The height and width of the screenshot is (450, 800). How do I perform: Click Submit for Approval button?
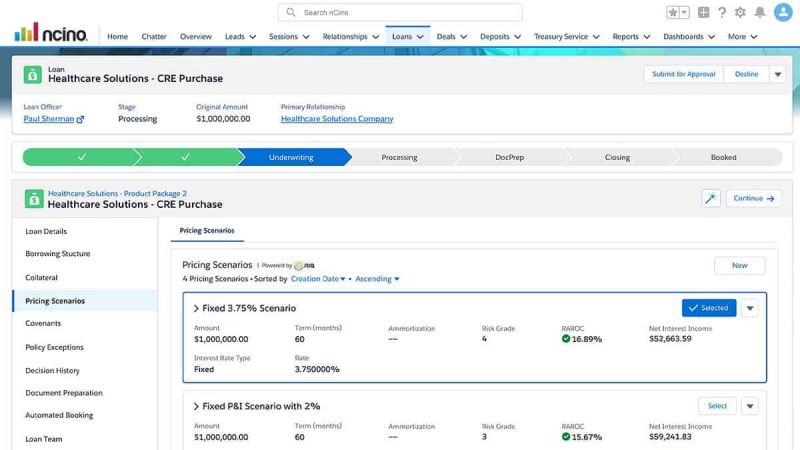(683, 74)
